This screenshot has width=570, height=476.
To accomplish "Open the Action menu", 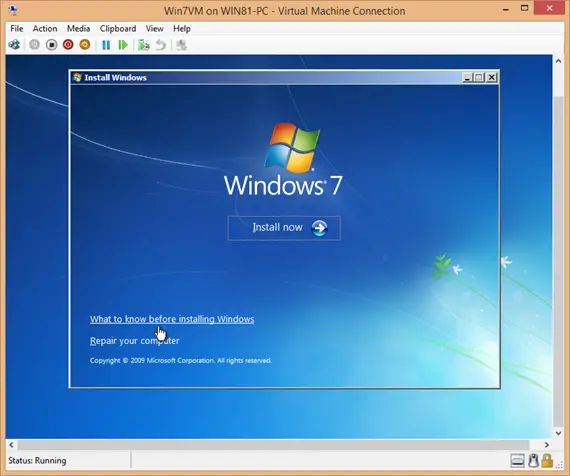I will coord(45,28).
